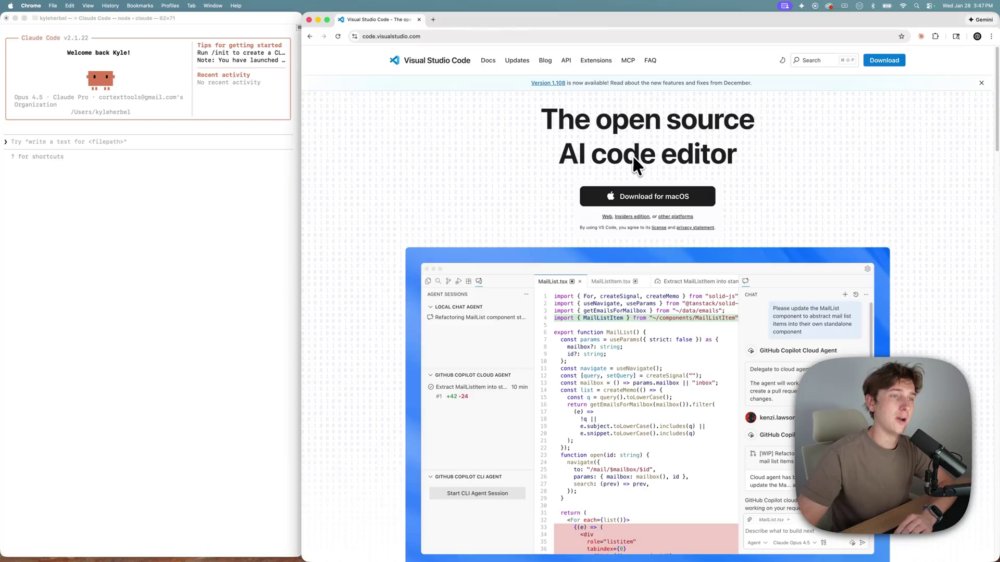
Task: Open Refactoring MailList component session
Action: (477, 317)
